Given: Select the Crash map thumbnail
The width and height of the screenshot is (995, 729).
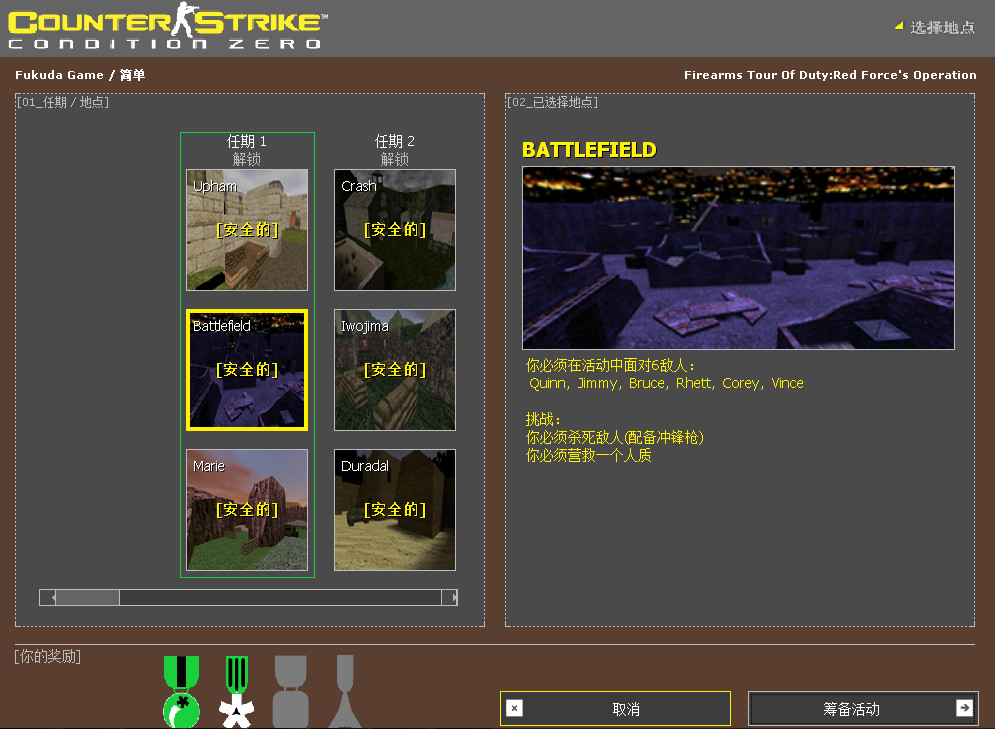Looking at the screenshot, I should 394,230.
